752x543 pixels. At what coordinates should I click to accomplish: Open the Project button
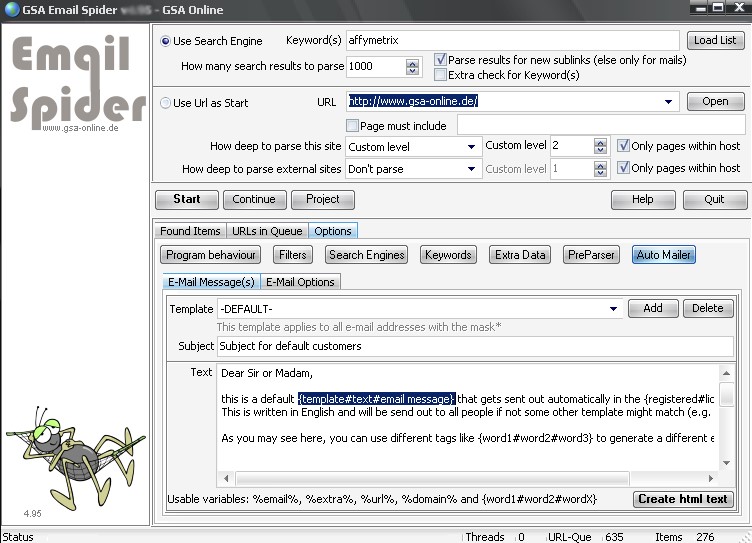pyautogui.click(x=323, y=200)
